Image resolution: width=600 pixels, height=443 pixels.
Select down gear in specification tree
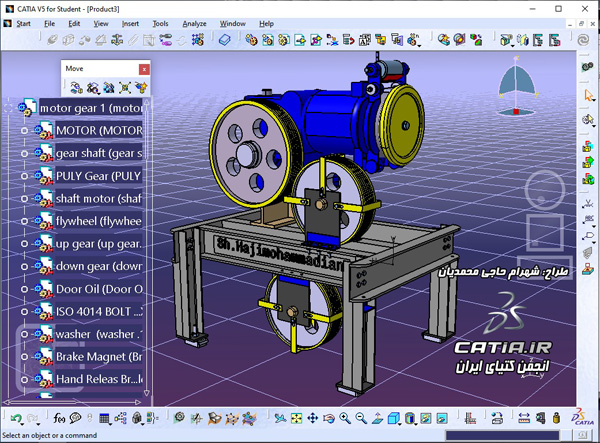tap(99, 266)
